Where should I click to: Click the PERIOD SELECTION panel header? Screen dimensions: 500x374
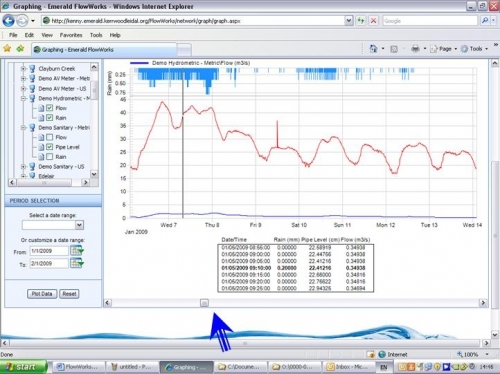(53, 201)
